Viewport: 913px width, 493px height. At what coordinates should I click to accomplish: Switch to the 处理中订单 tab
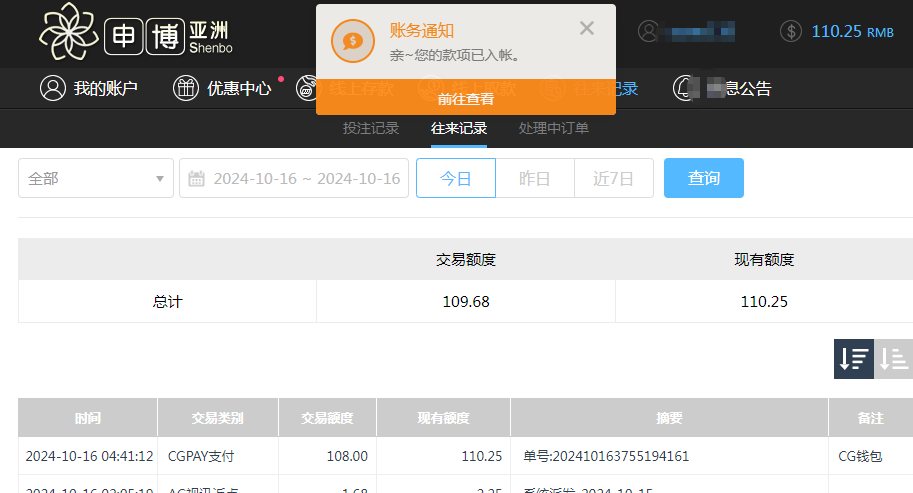coord(554,128)
